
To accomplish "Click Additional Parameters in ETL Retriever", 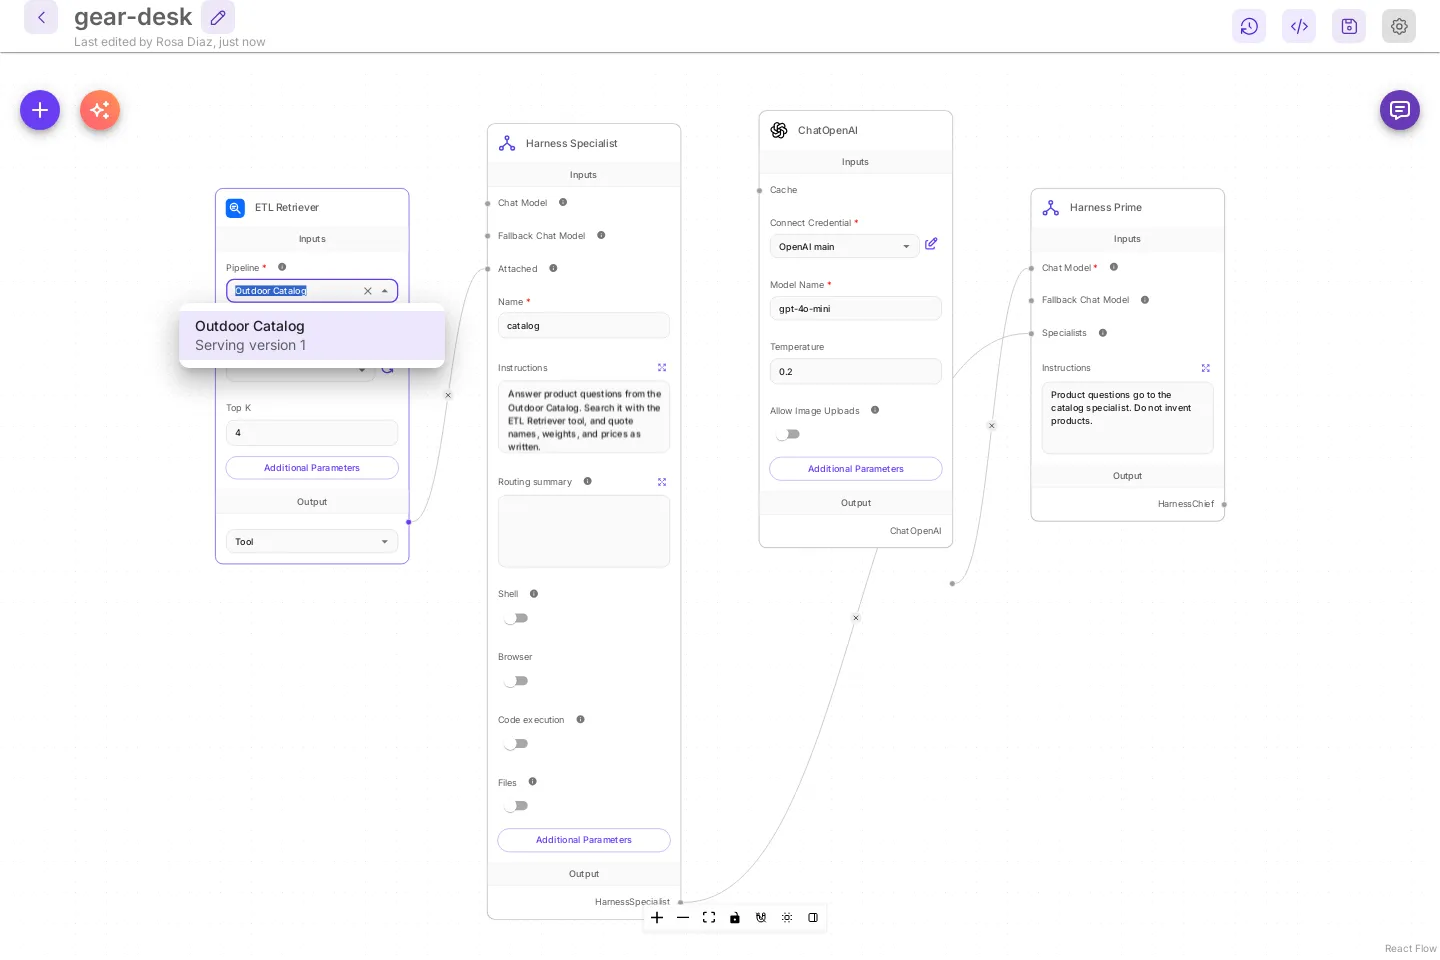I will pyautogui.click(x=312, y=468).
